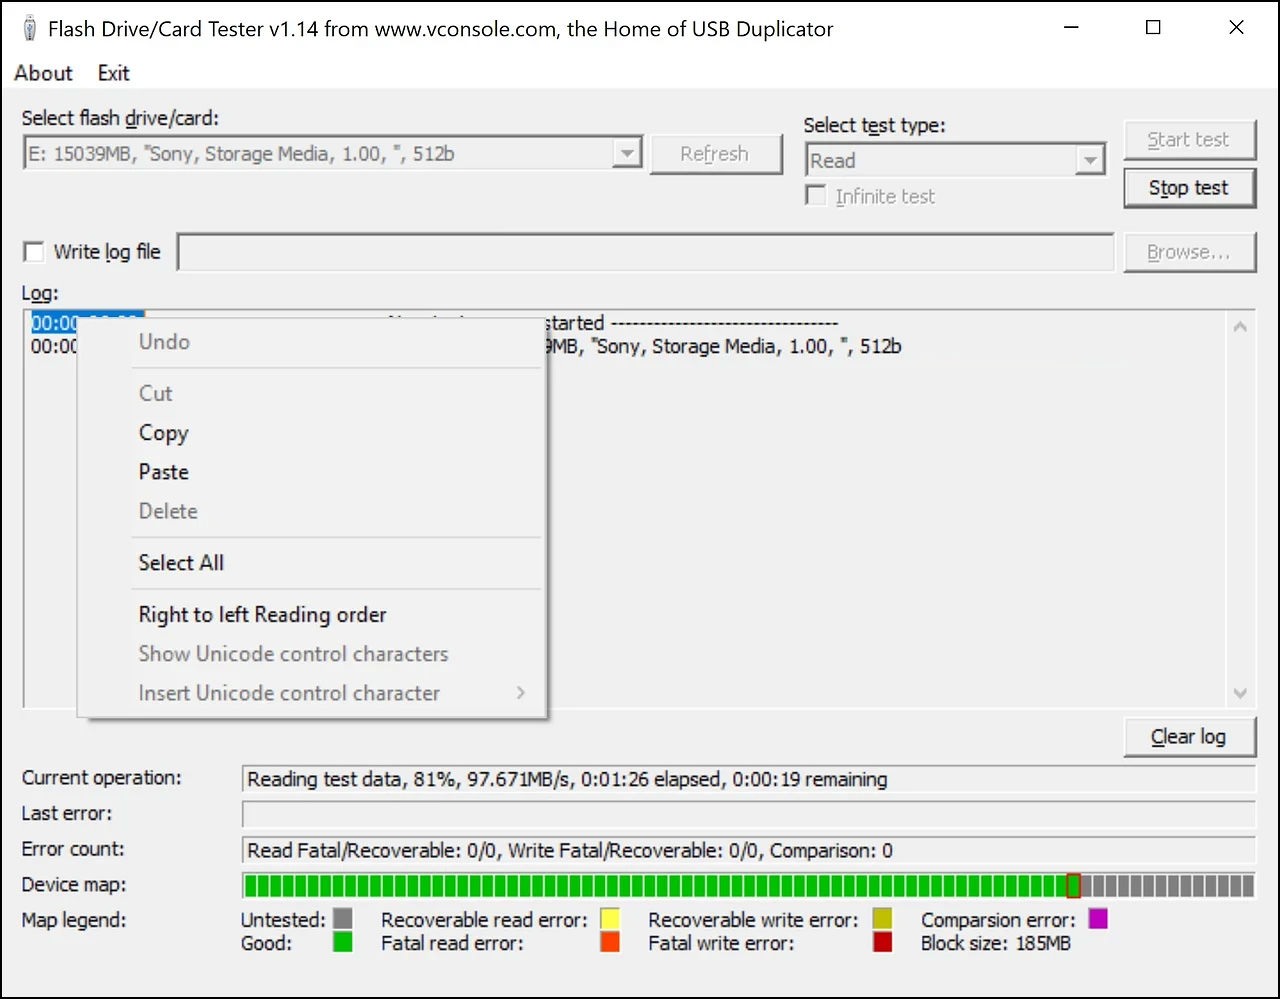This screenshot has width=1280, height=999.
Task: Check the Infinite test option
Action: tap(815, 195)
